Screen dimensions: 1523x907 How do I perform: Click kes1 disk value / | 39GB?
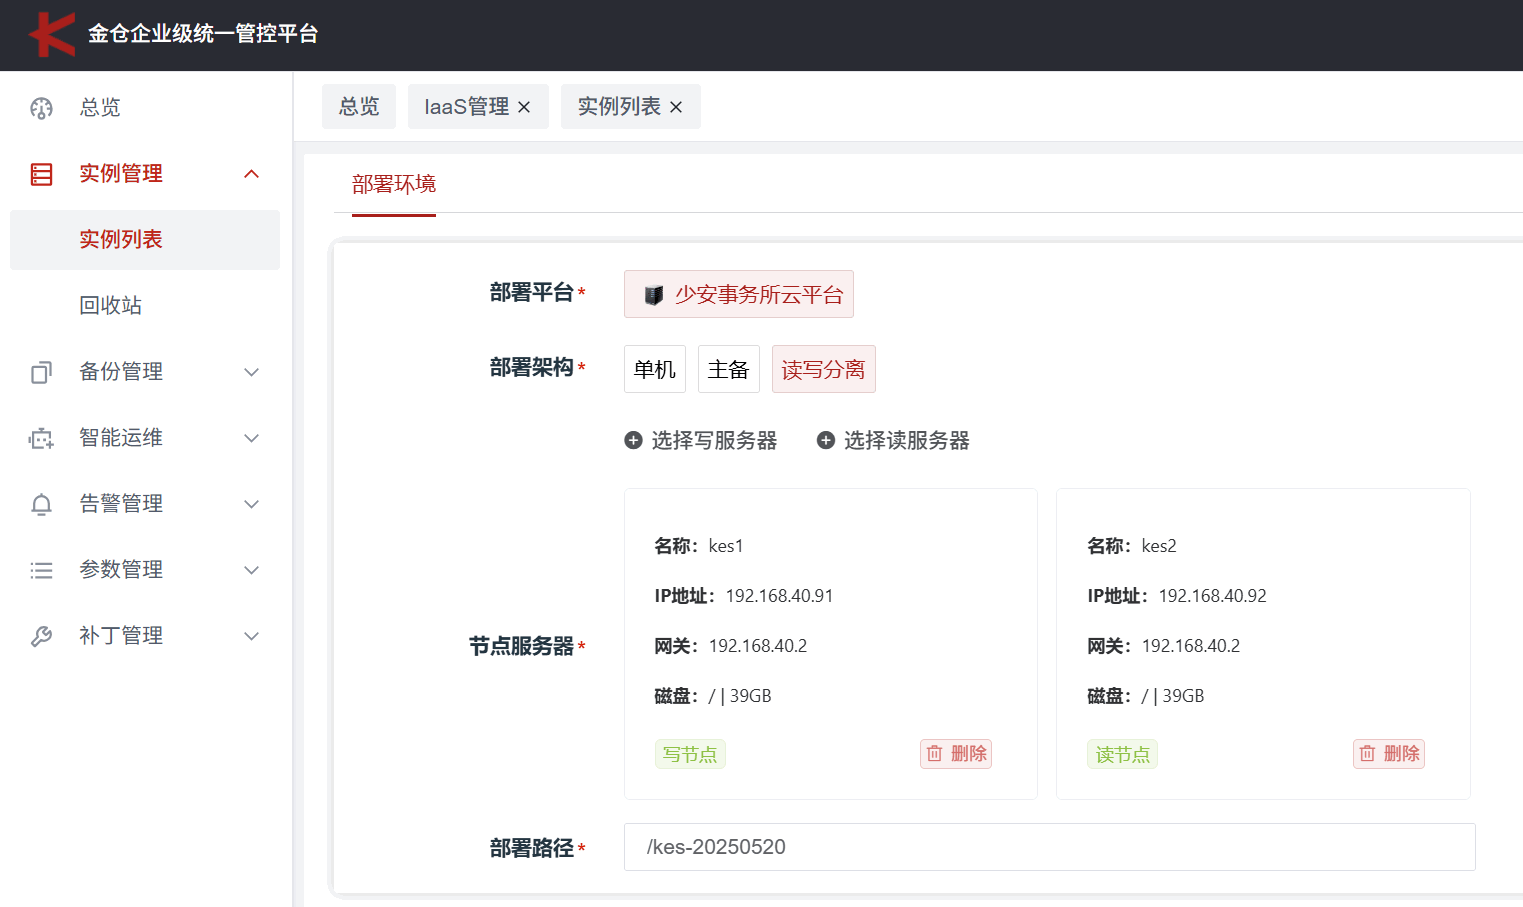tap(740, 696)
